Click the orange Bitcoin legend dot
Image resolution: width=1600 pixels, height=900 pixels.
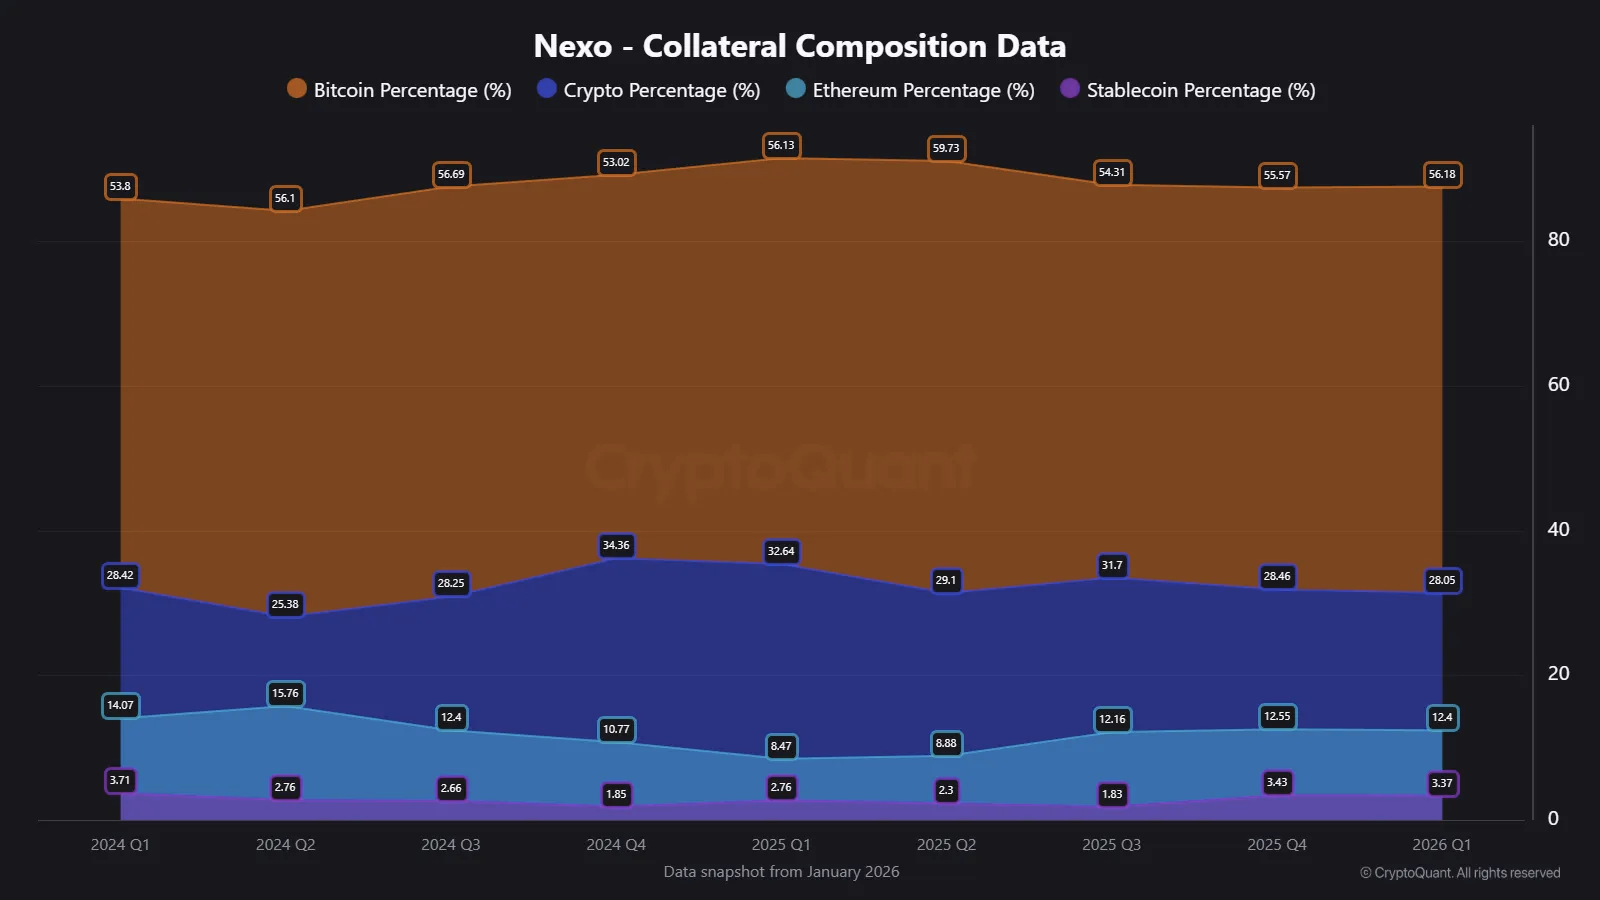point(297,88)
